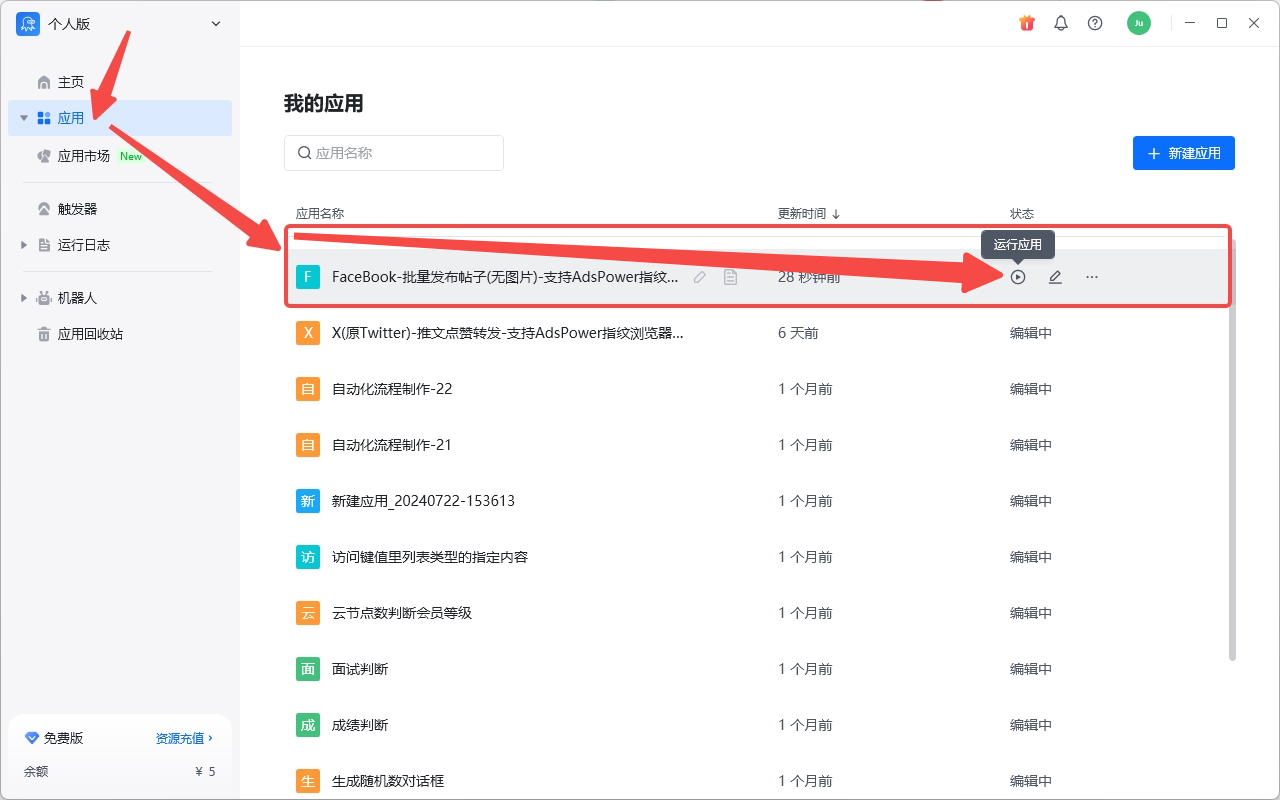Click 编辑中 status of 面试判断 row
Viewport: 1280px width, 800px height.
(x=1031, y=669)
